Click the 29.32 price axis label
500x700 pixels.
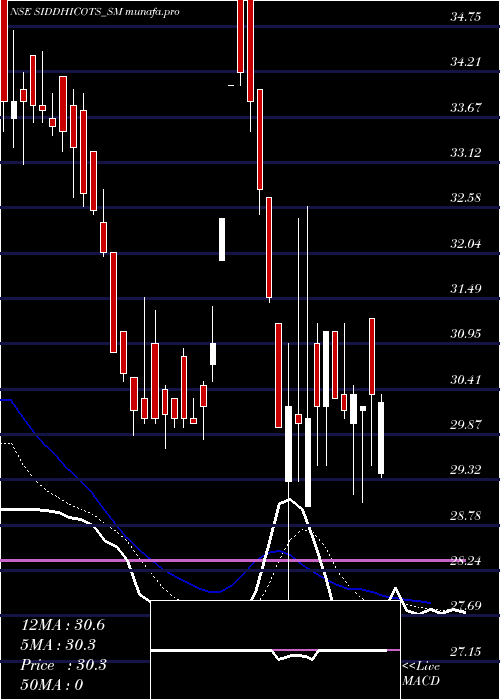(x=466, y=470)
